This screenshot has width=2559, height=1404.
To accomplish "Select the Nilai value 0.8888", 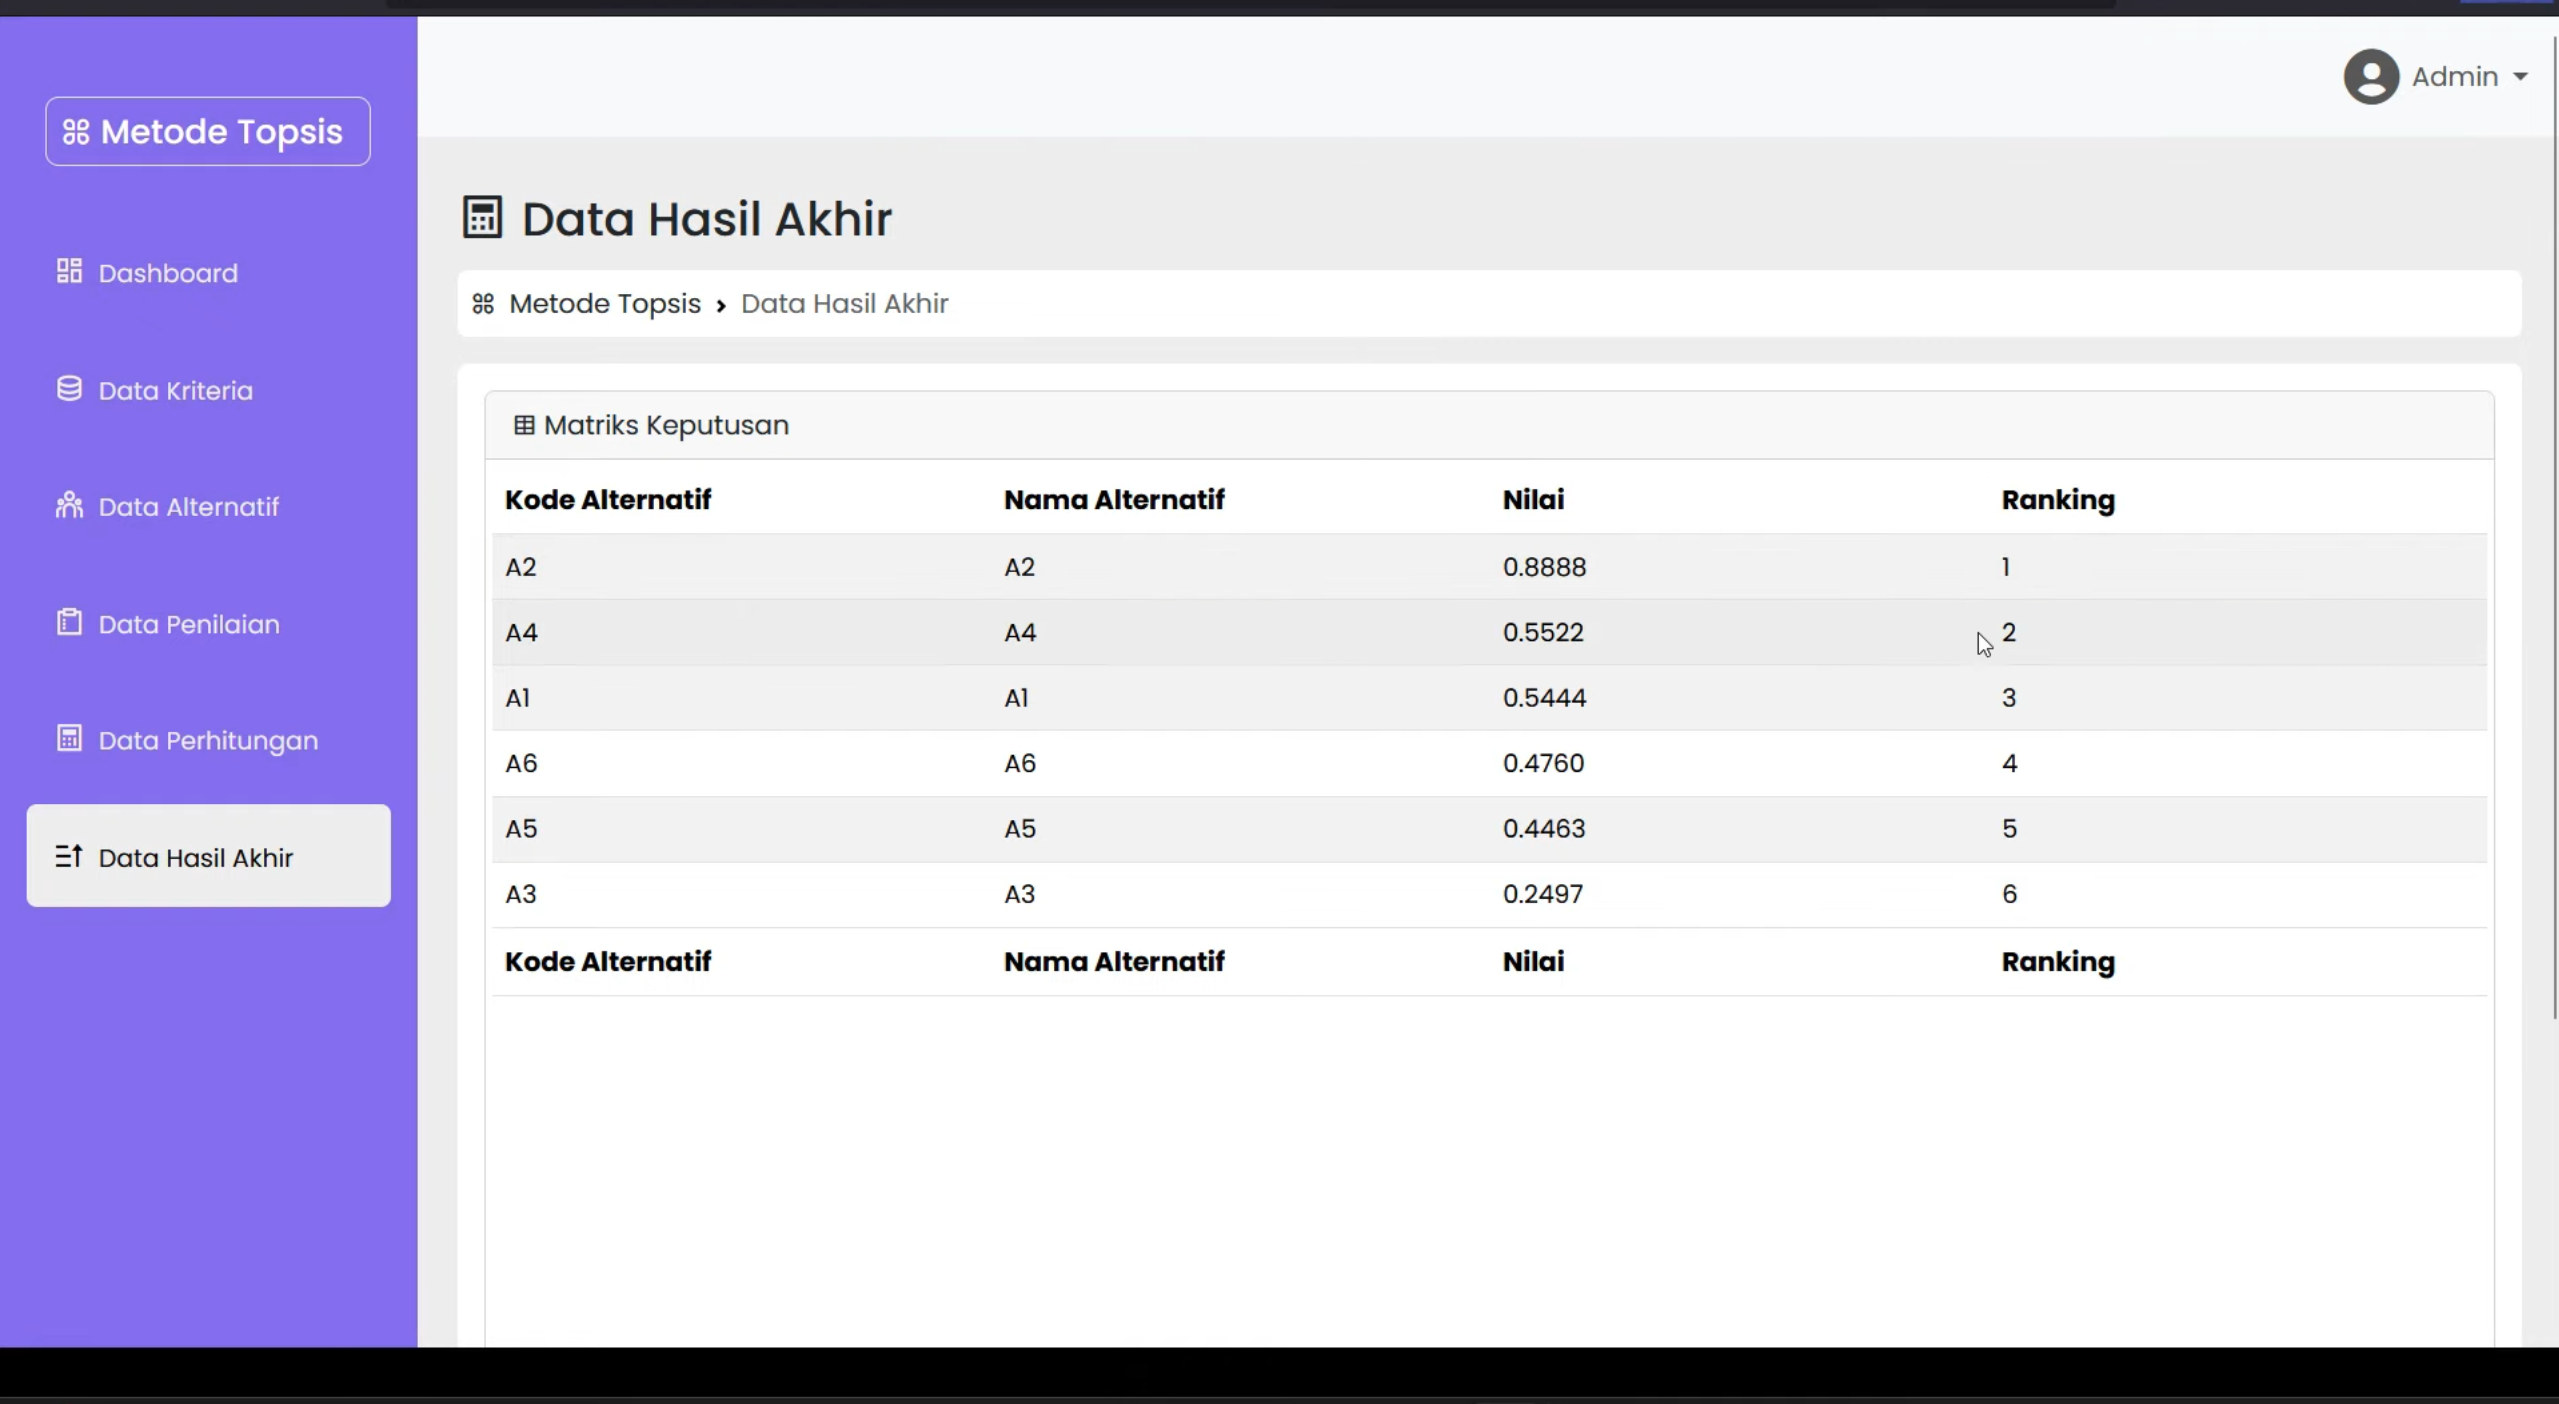I will [x=1544, y=567].
